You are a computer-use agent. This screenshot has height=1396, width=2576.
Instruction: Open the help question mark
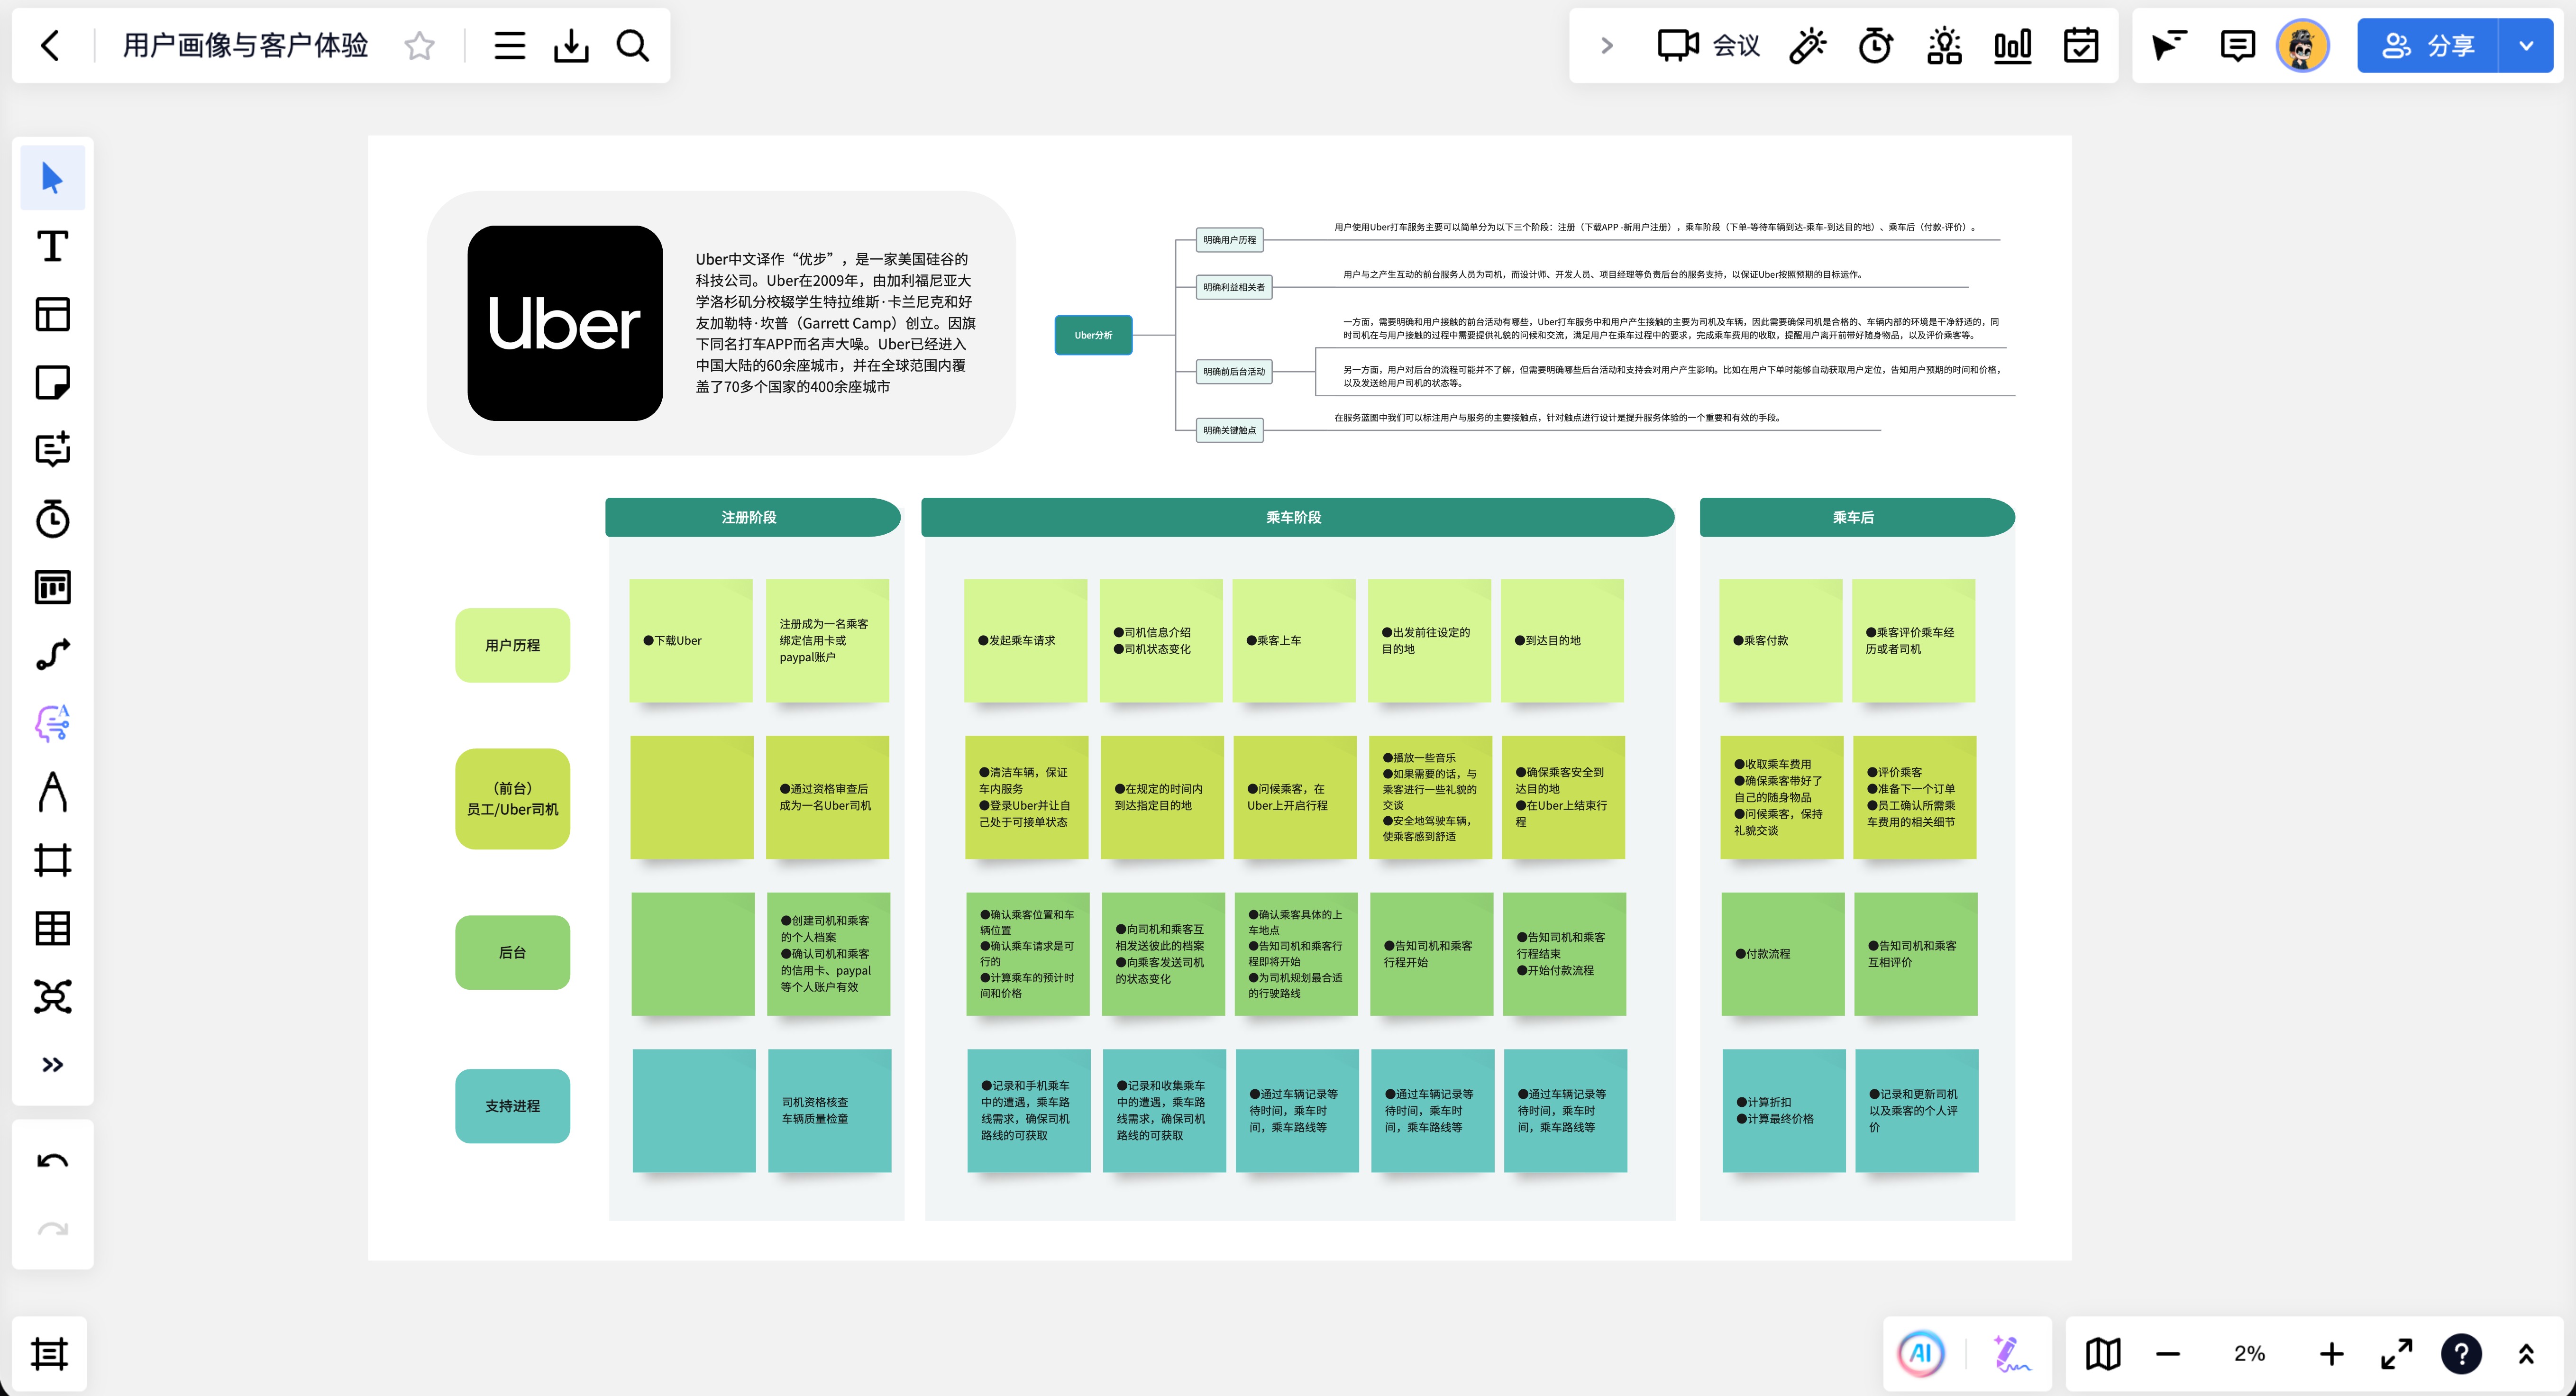(x=2461, y=1354)
